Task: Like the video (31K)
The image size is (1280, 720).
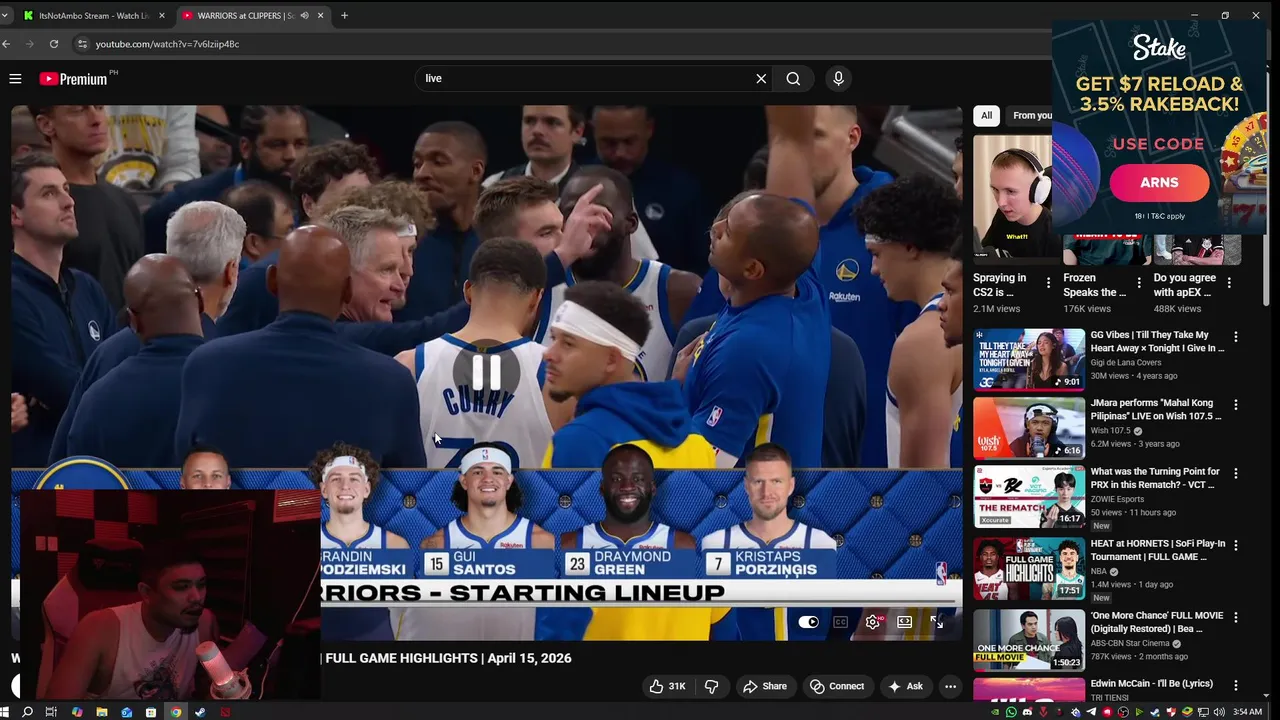Action: 667,686
